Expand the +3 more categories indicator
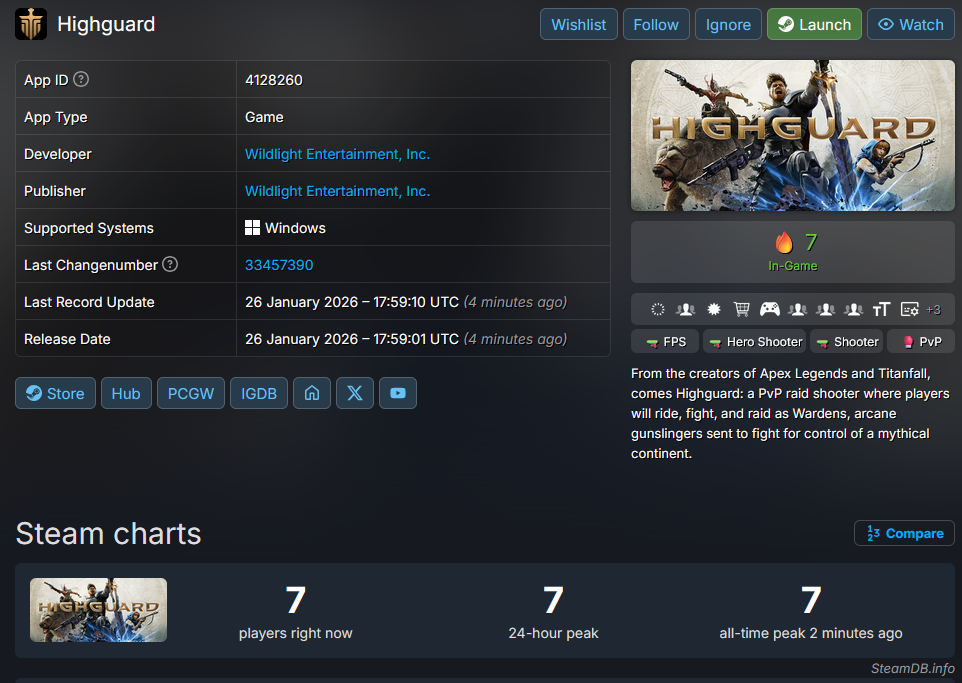Image resolution: width=962 pixels, height=683 pixels. (x=933, y=309)
